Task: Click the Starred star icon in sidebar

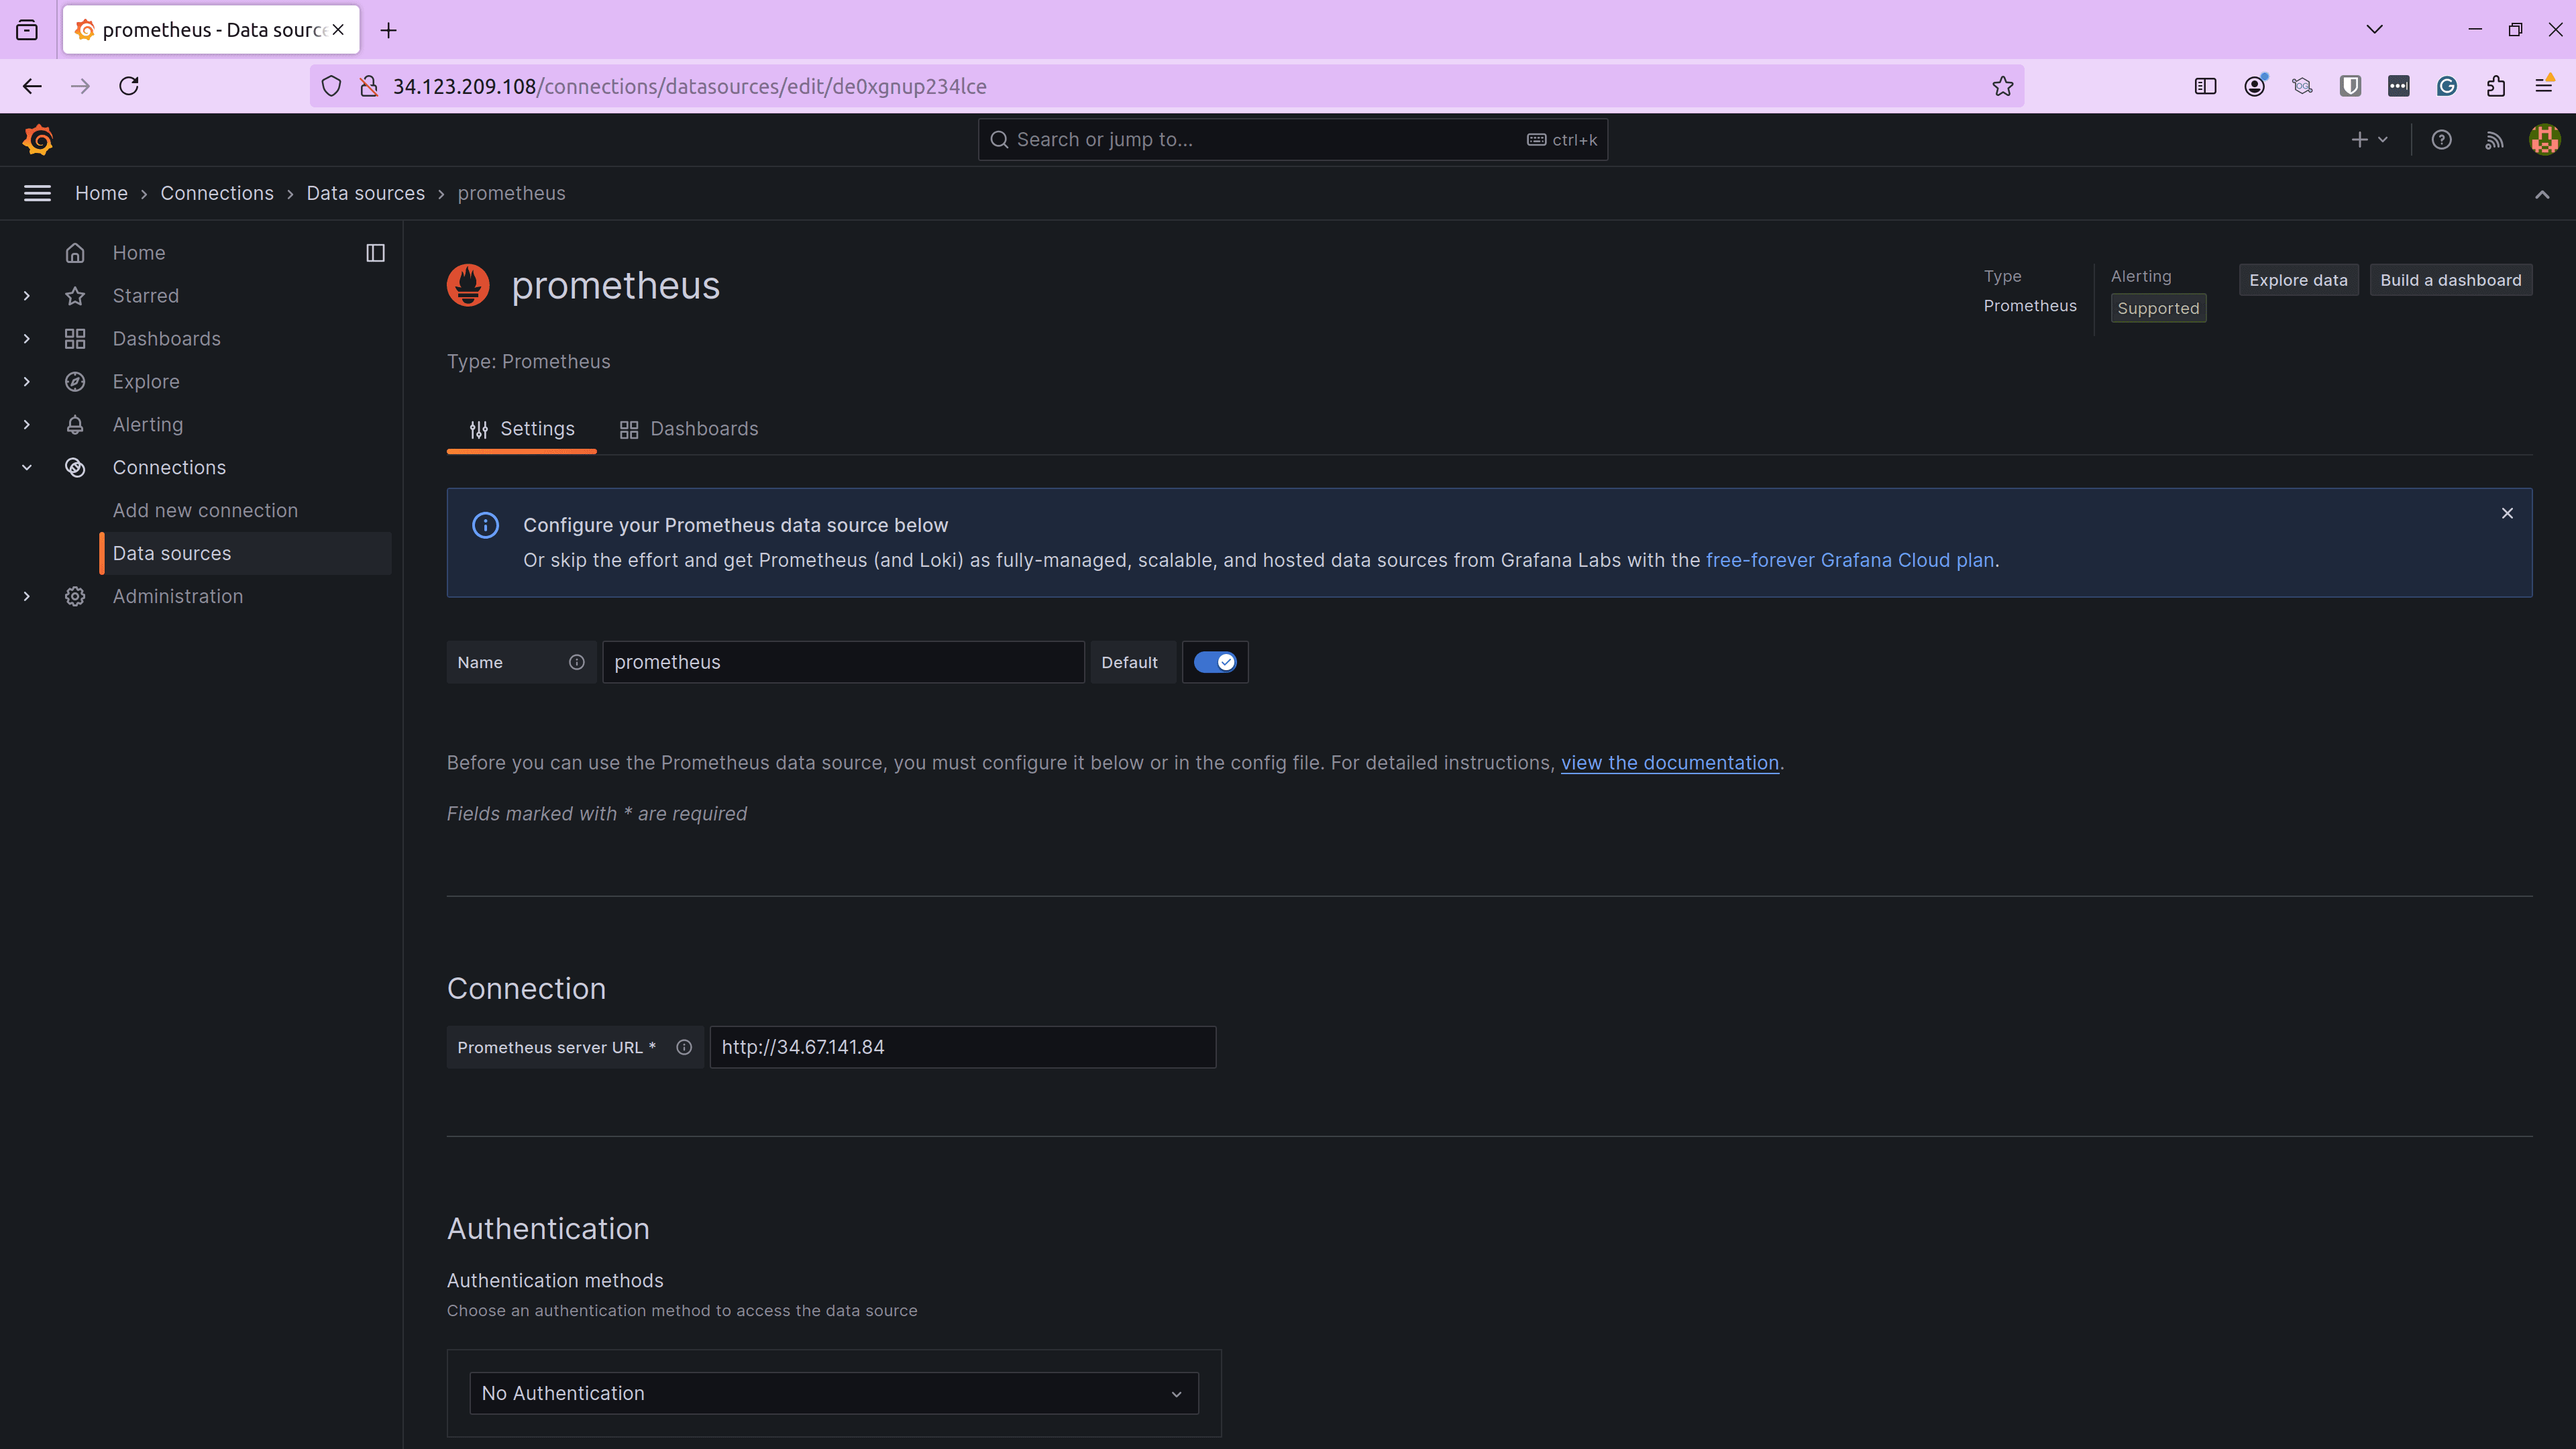Action: [75, 296]
